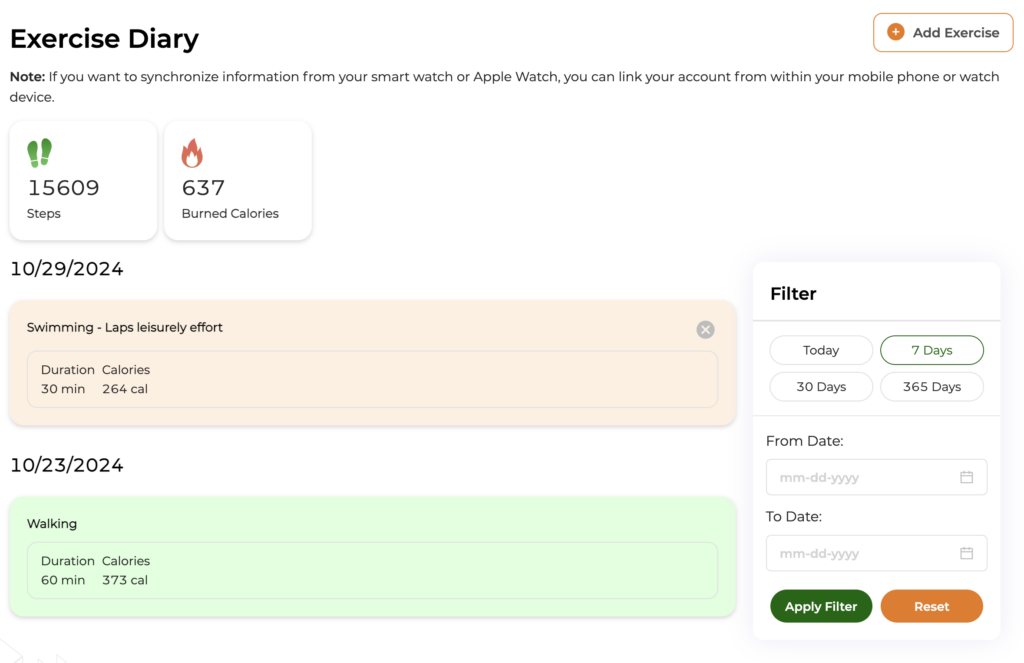Select the 30 Days filter option
This screenshot has width=1024, height=663.
pos(821,387)
